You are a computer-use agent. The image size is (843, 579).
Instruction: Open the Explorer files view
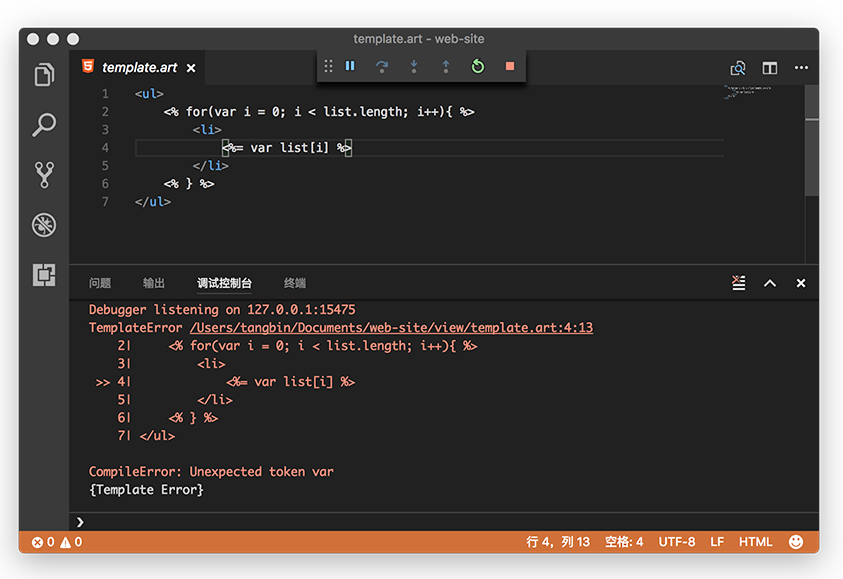point(44,75)
